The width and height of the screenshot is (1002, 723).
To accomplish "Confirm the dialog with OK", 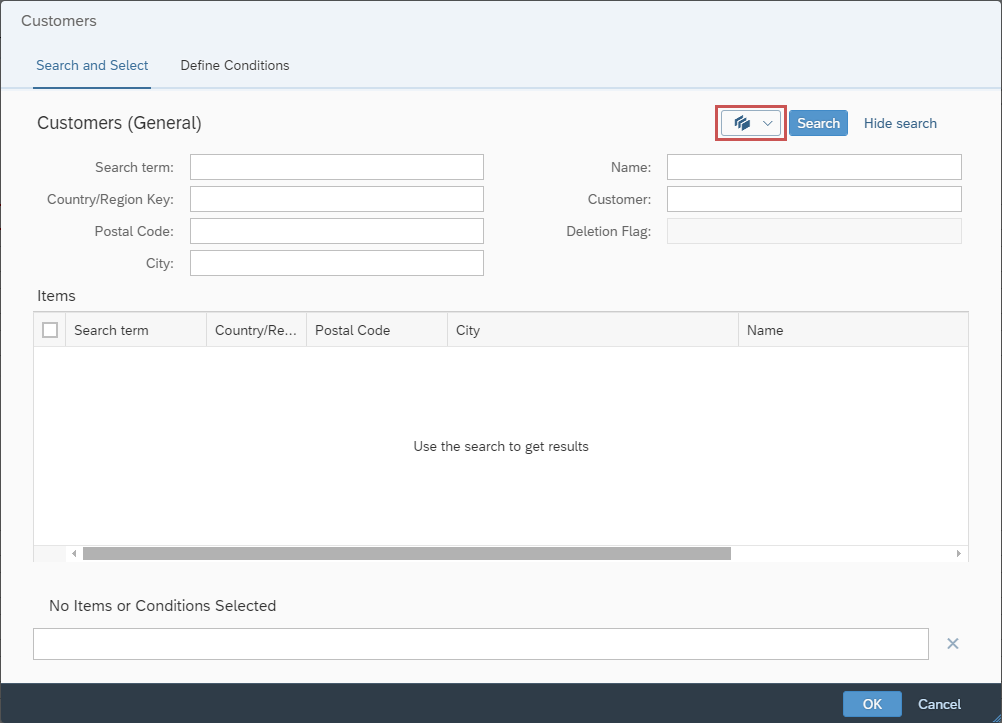I will click(x=871, y=704).
